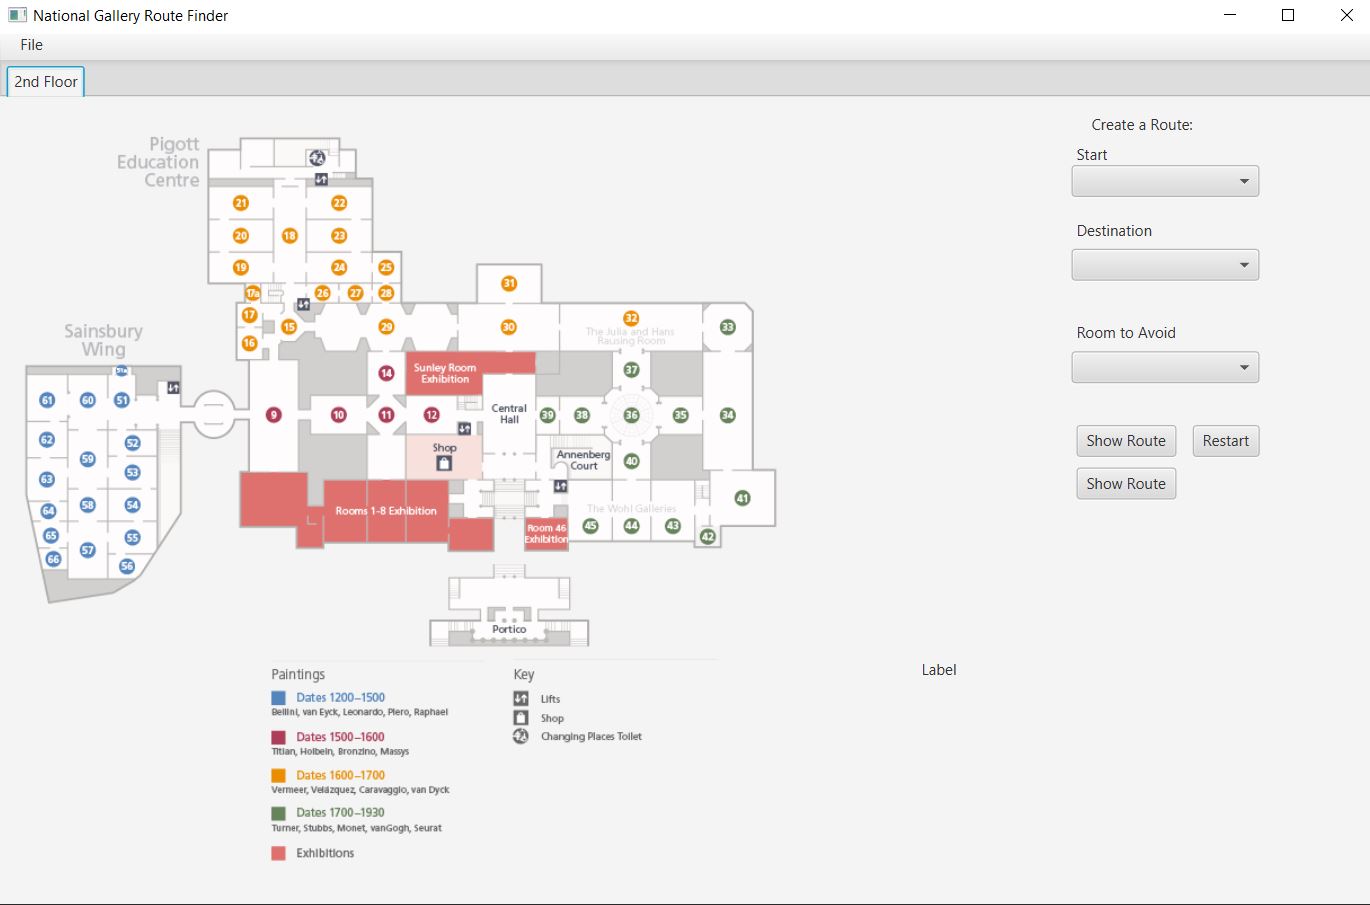This screenshot has width=1370, height=905.
Task: Open the Destination dropdown
Action: [x=1164, y=264]
